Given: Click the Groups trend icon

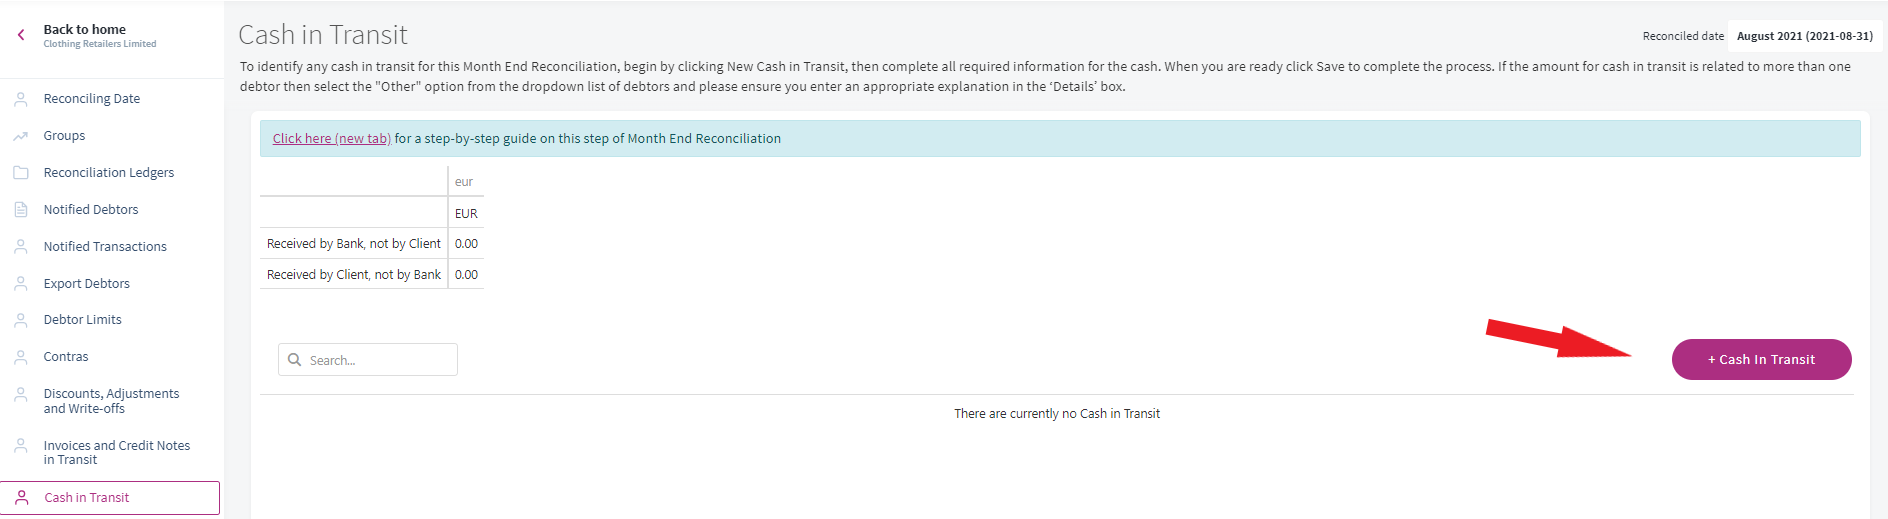Looking at the screenshot, I should pyautogui.click(x=21, y=136).
